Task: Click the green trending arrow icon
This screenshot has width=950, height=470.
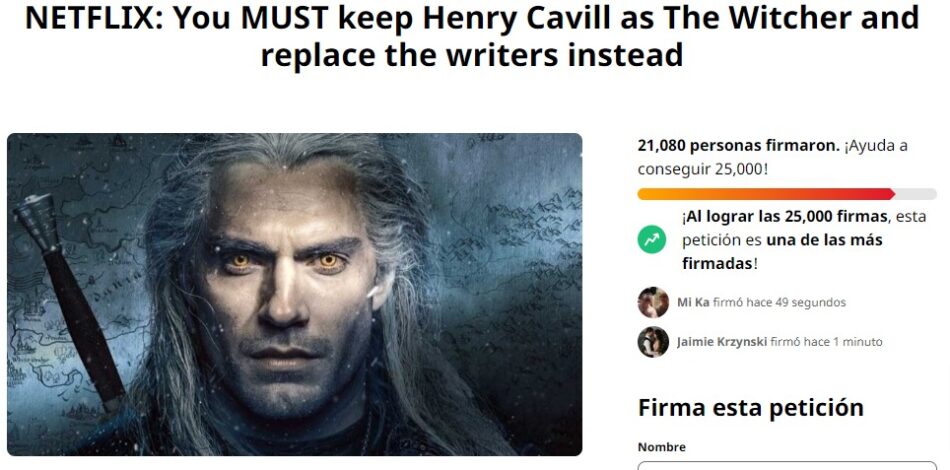Action: pos(652,240)
